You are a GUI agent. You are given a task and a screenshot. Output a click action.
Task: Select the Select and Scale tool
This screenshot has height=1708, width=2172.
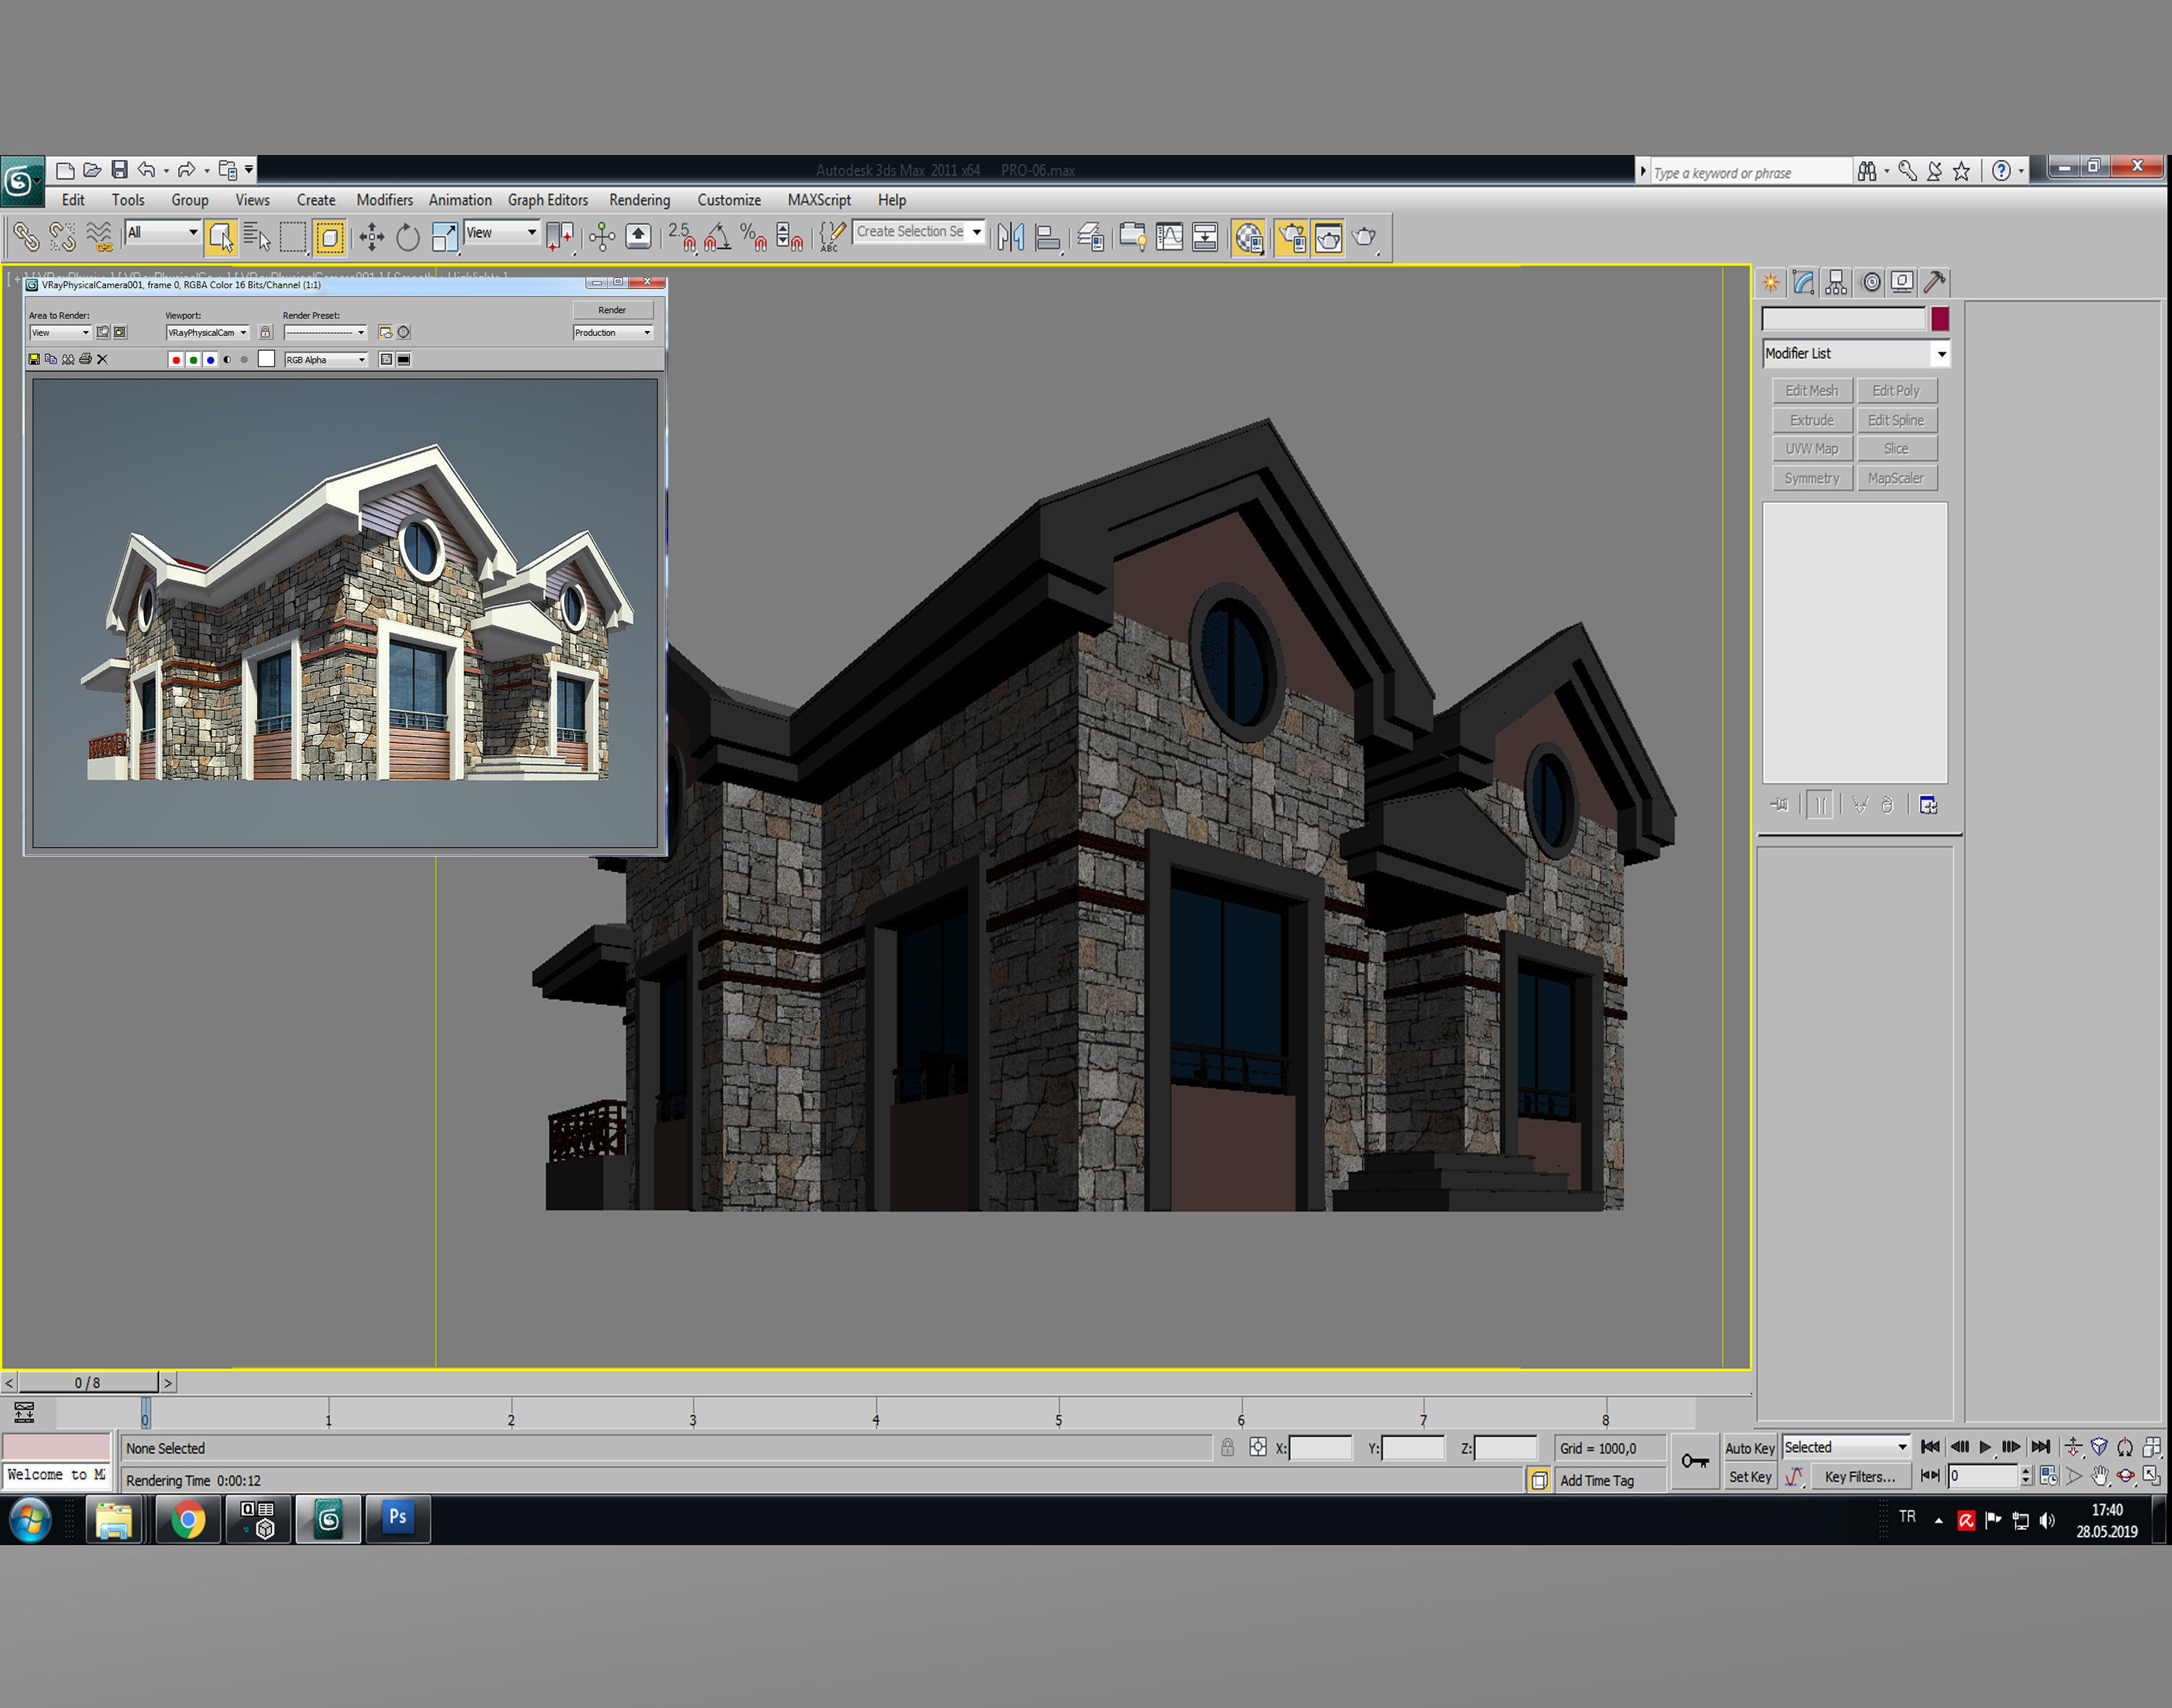[444, 237]
